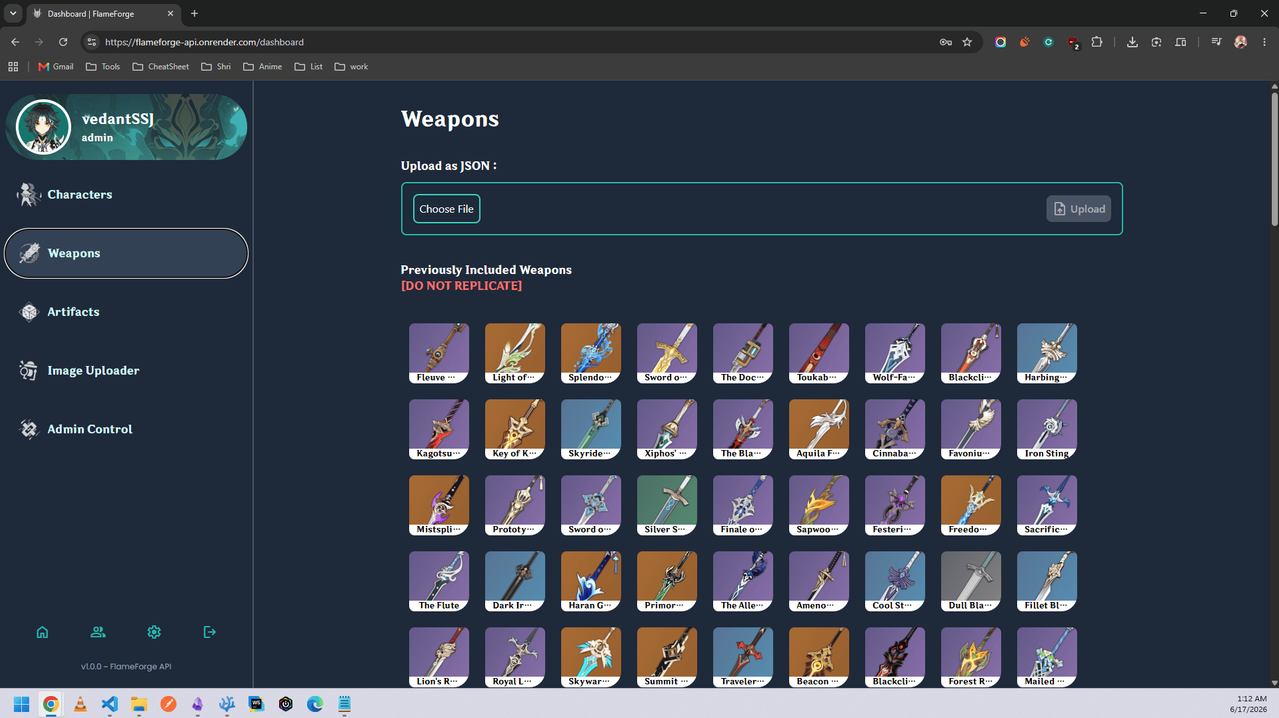The width and height of the screenshot is (1279, 718).
Task: Select the Skyride weapon thumbnail
Action: pos(591,429)
